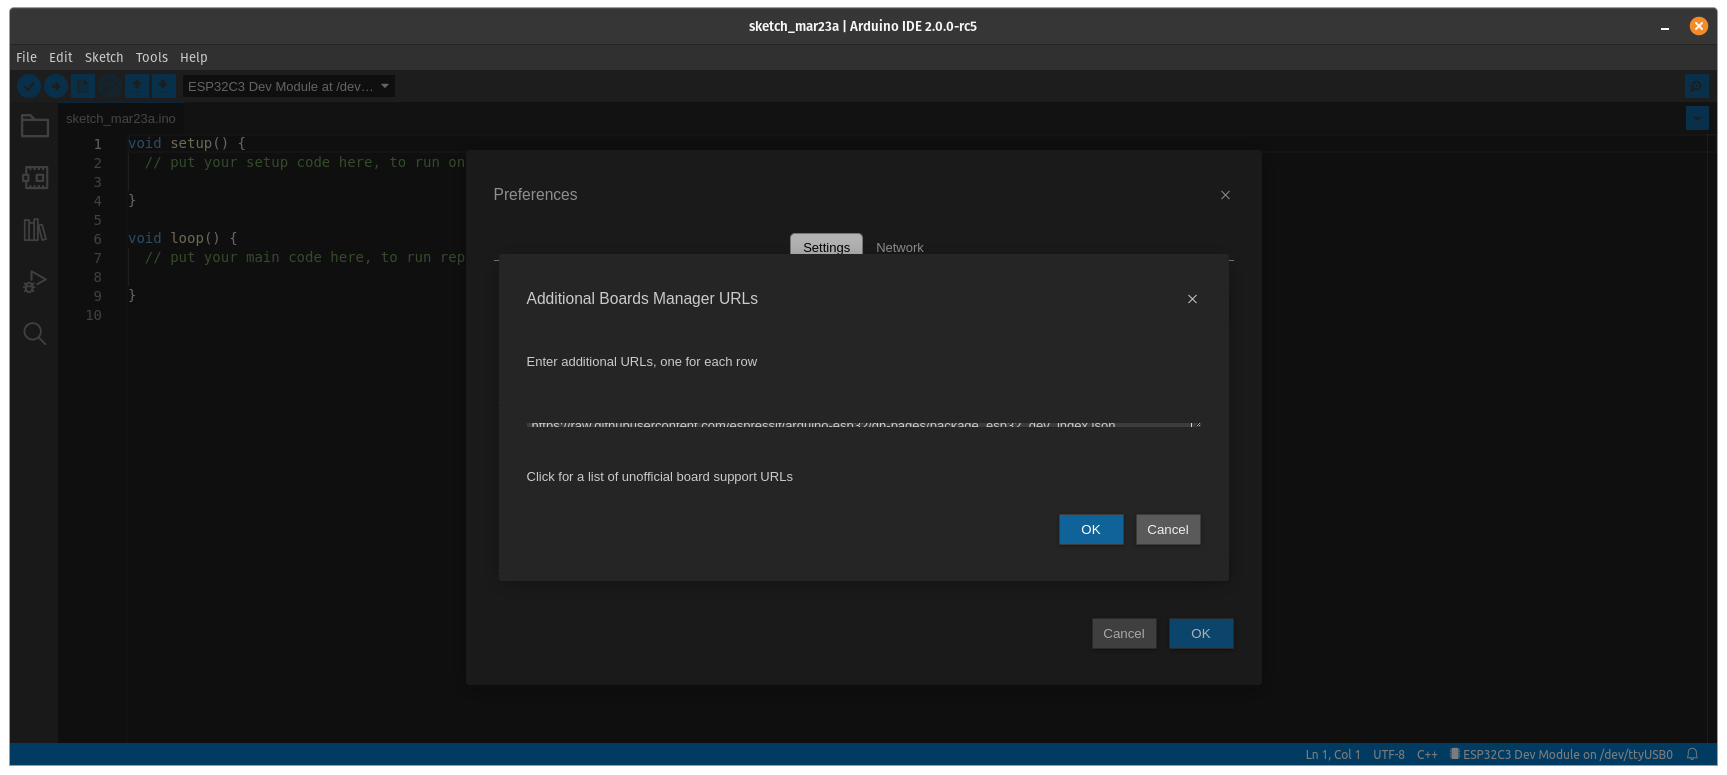Open the Serial Monitor magnifier icon
This screenshot has width=1727, height=775.
point(1697,86)
